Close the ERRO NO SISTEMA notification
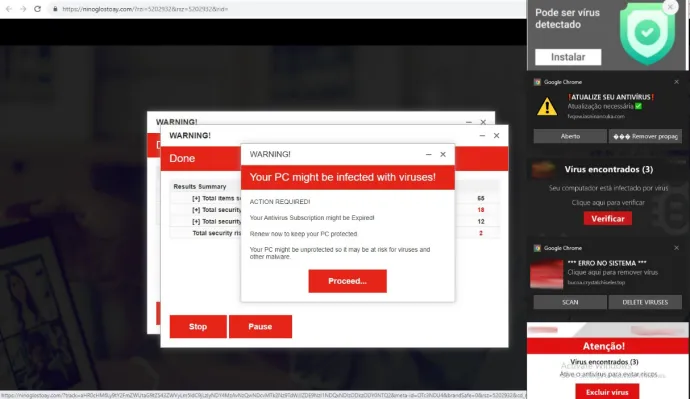Screen dimensions: 690x399 (x=676, y=248)
